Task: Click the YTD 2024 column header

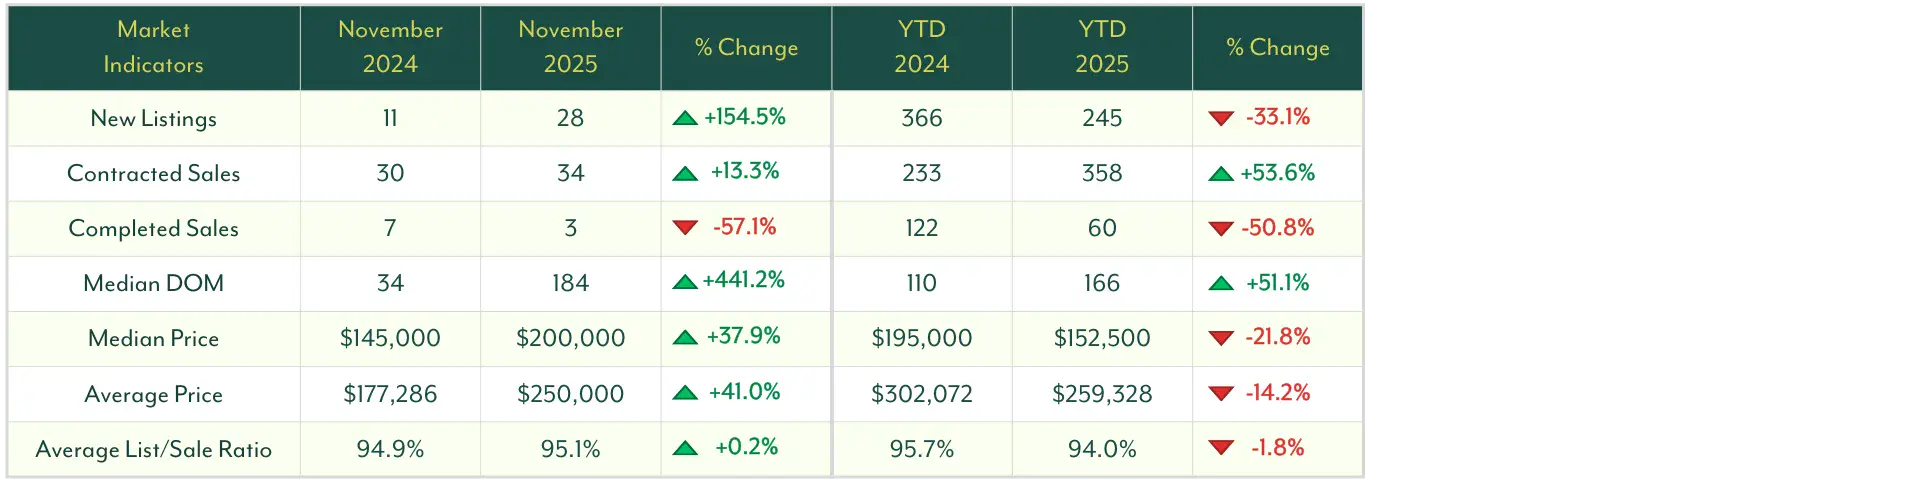Action: click(921, 47)
